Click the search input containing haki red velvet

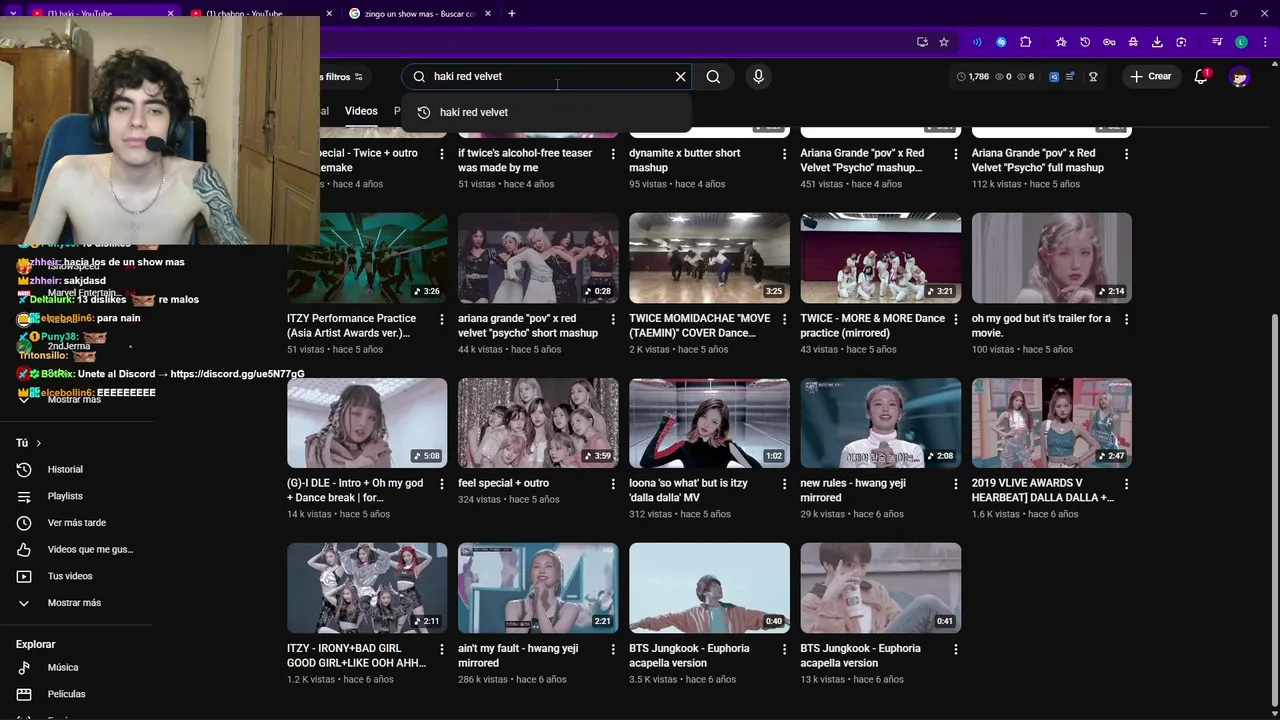(x=548, y=76)
